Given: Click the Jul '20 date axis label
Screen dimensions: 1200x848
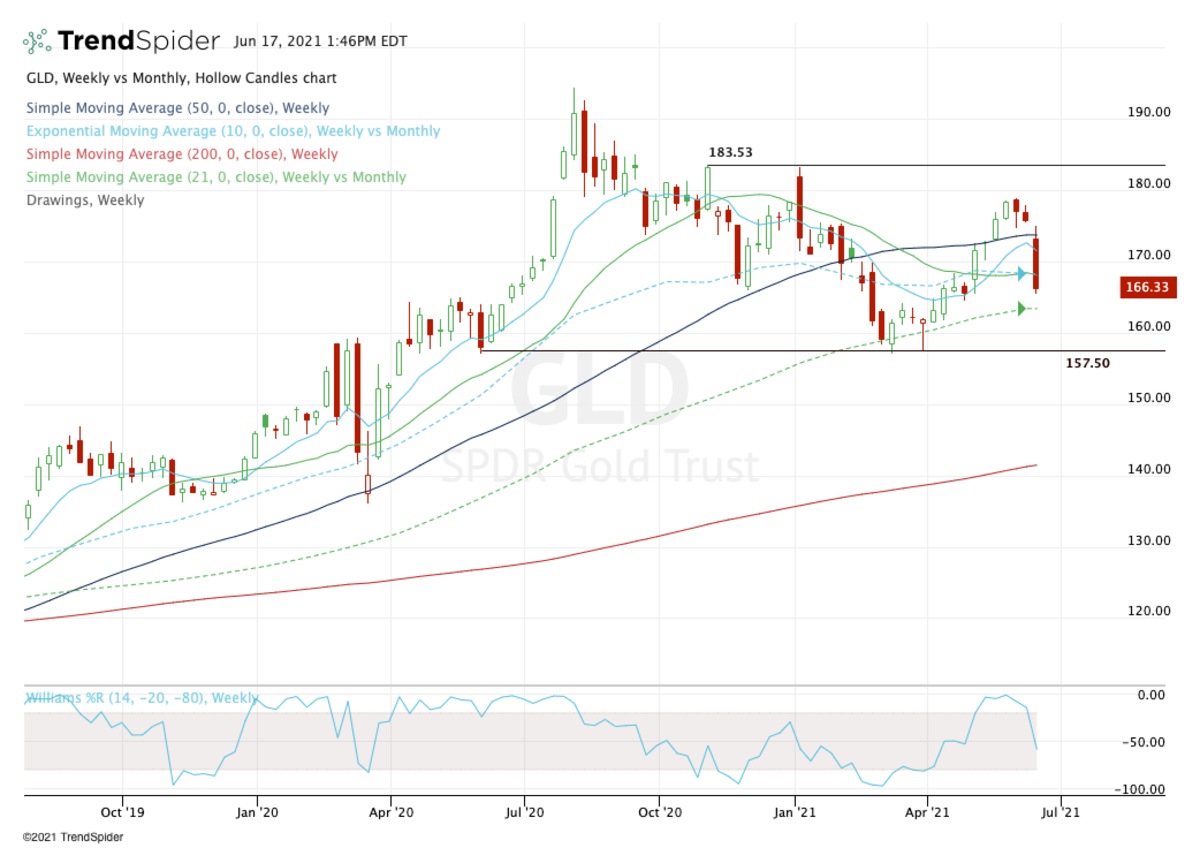Looking at the screenshot, I should tap(525, 812).
